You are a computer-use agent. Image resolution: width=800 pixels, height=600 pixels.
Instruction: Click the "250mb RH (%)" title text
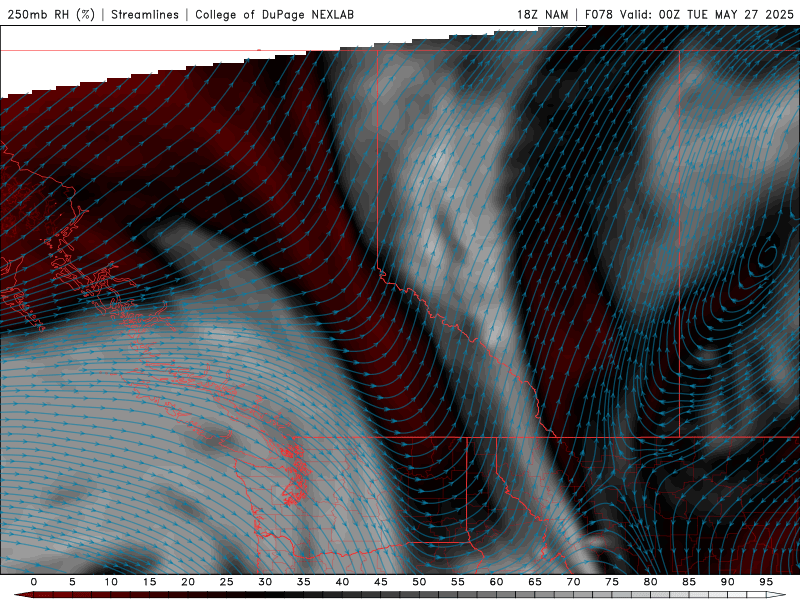(51, 14)
